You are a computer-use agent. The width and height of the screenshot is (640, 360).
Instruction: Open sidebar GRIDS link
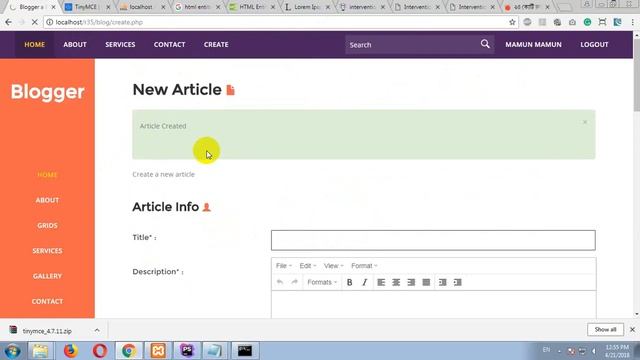click(47, 225)
